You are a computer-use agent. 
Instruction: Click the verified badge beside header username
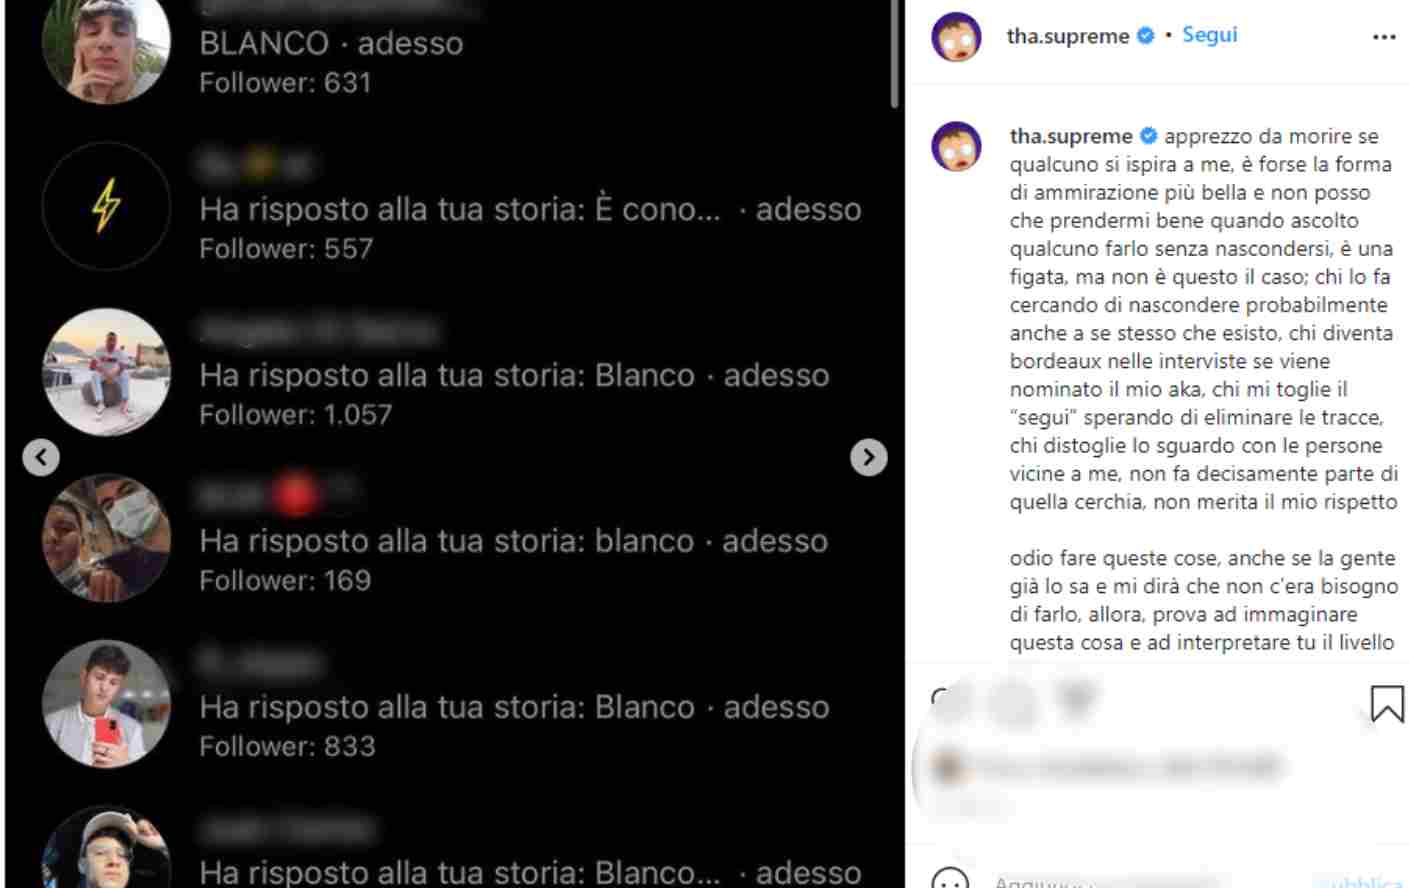coord(1146,36)
